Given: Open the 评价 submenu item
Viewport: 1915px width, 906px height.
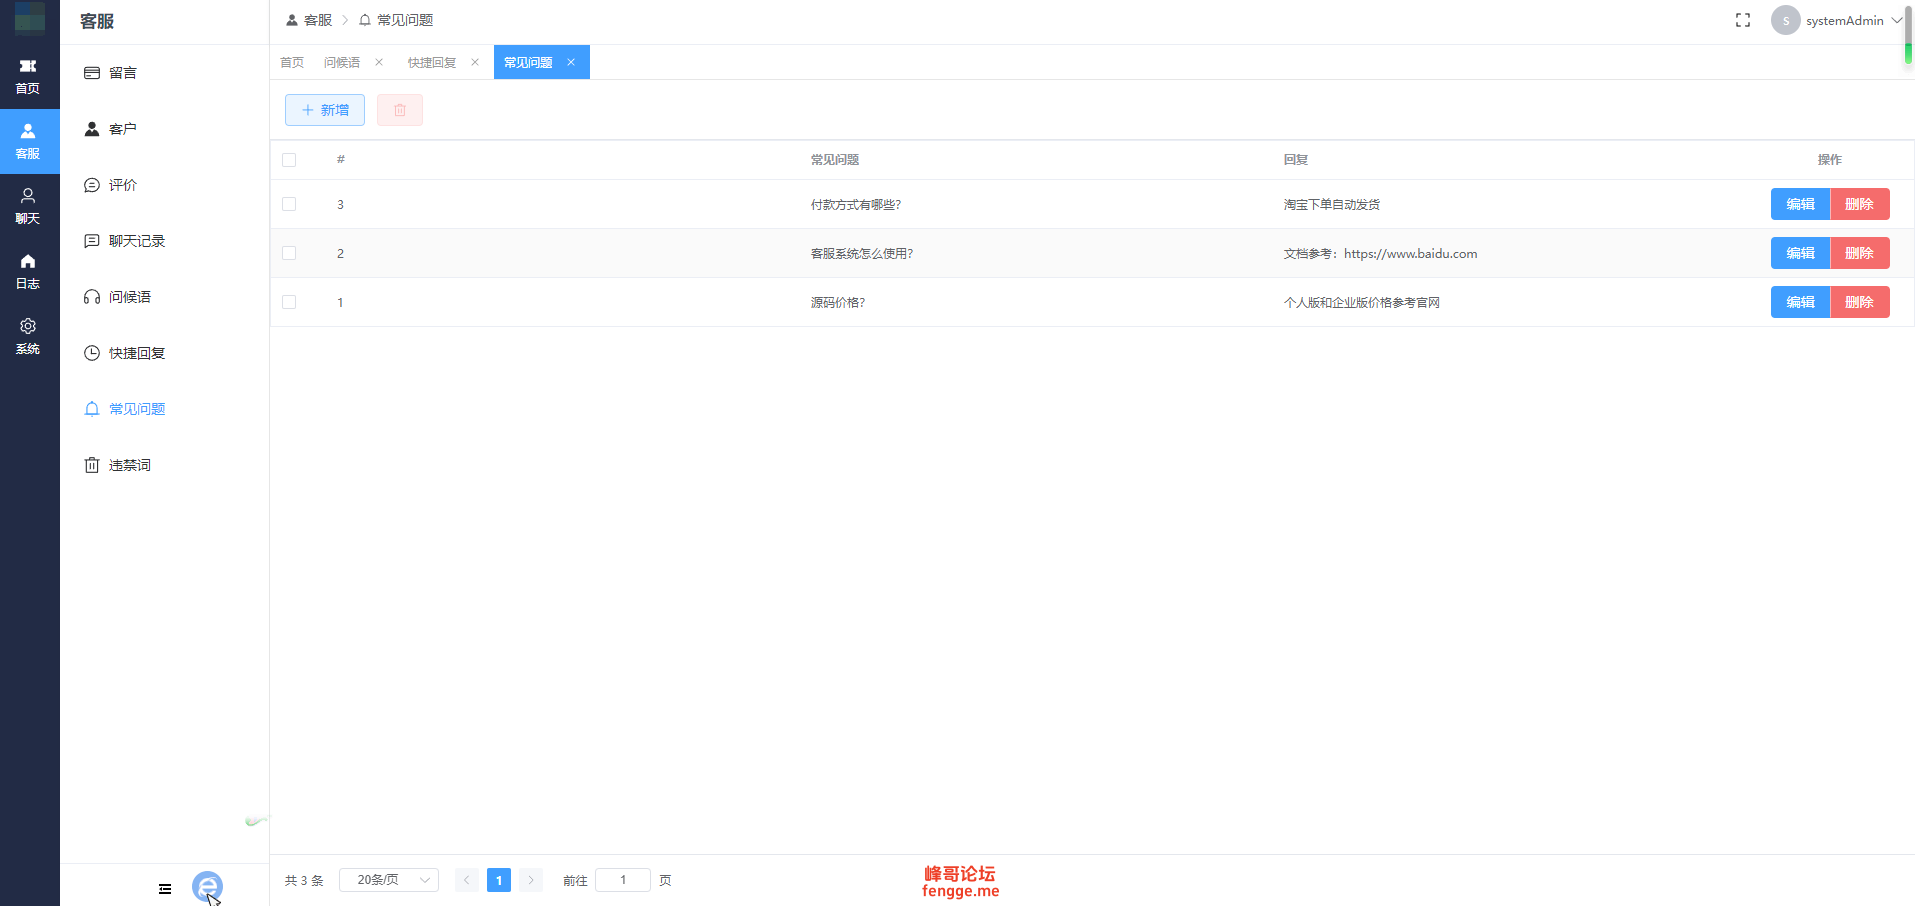Looking at the screenshot, I should click(164, 185).
